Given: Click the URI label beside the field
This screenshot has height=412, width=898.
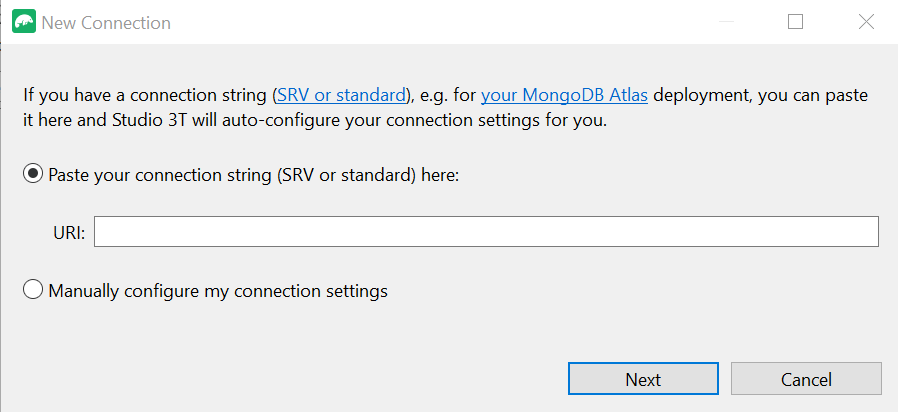Looking at the screenshot, I should coord(69,233).
